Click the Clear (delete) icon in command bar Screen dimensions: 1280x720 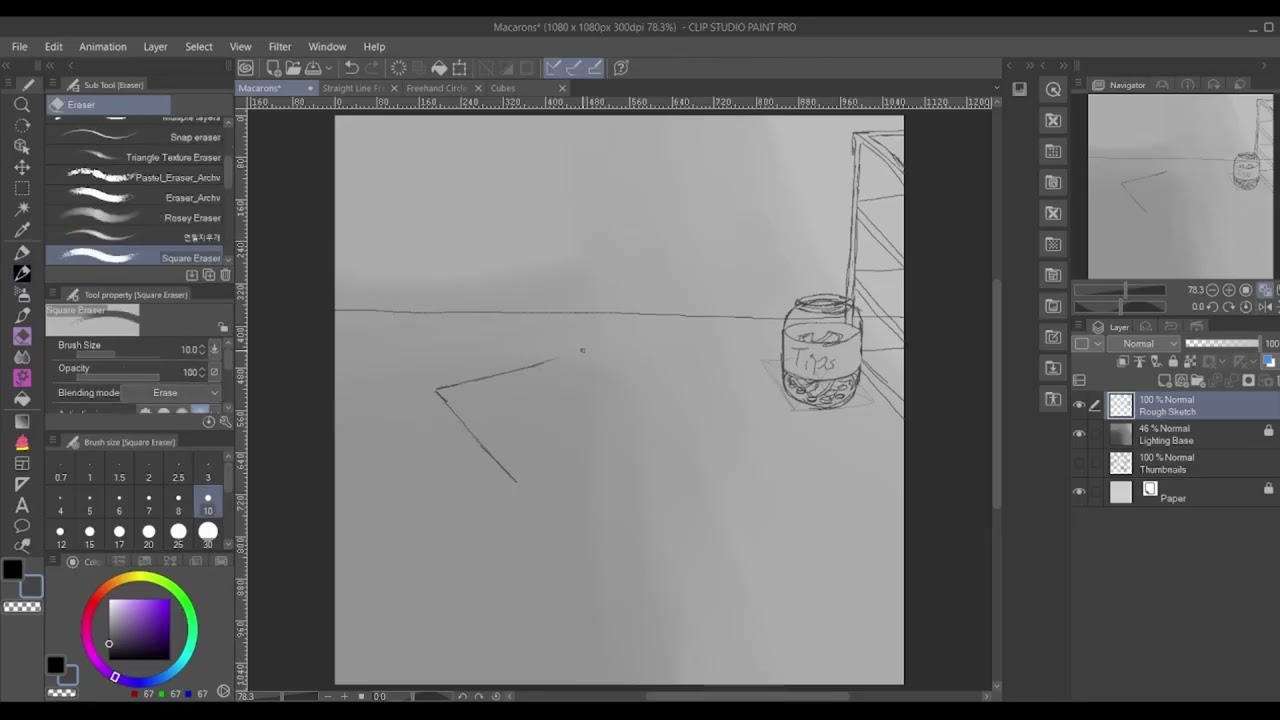pyautogui.click(x=398, y=68)
